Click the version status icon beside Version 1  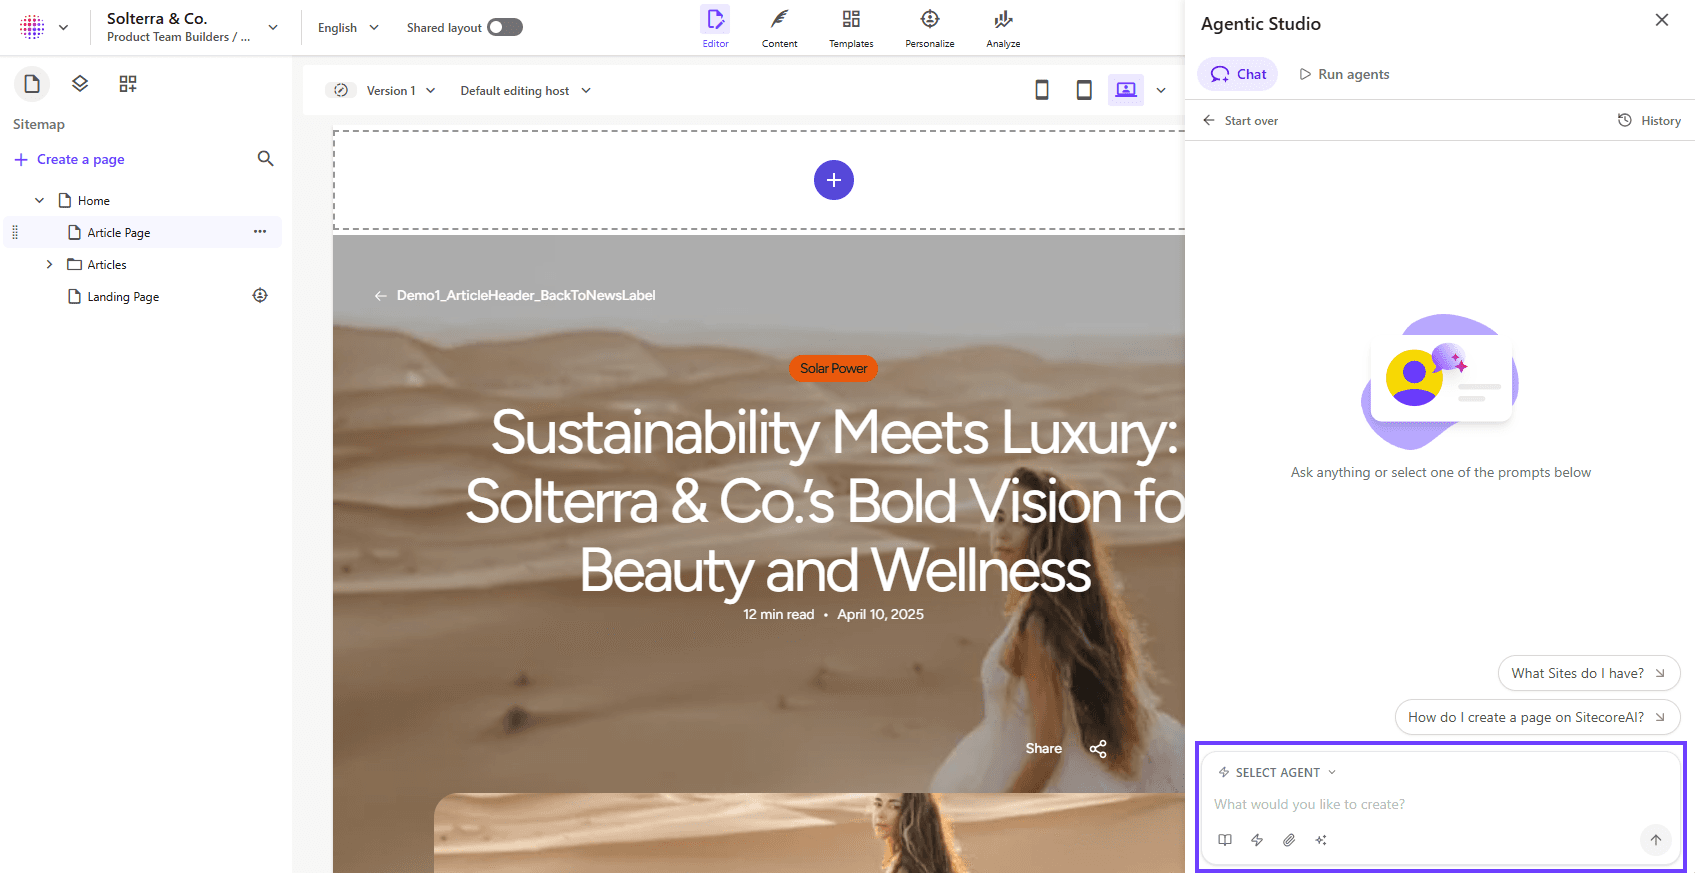point(341,90)
